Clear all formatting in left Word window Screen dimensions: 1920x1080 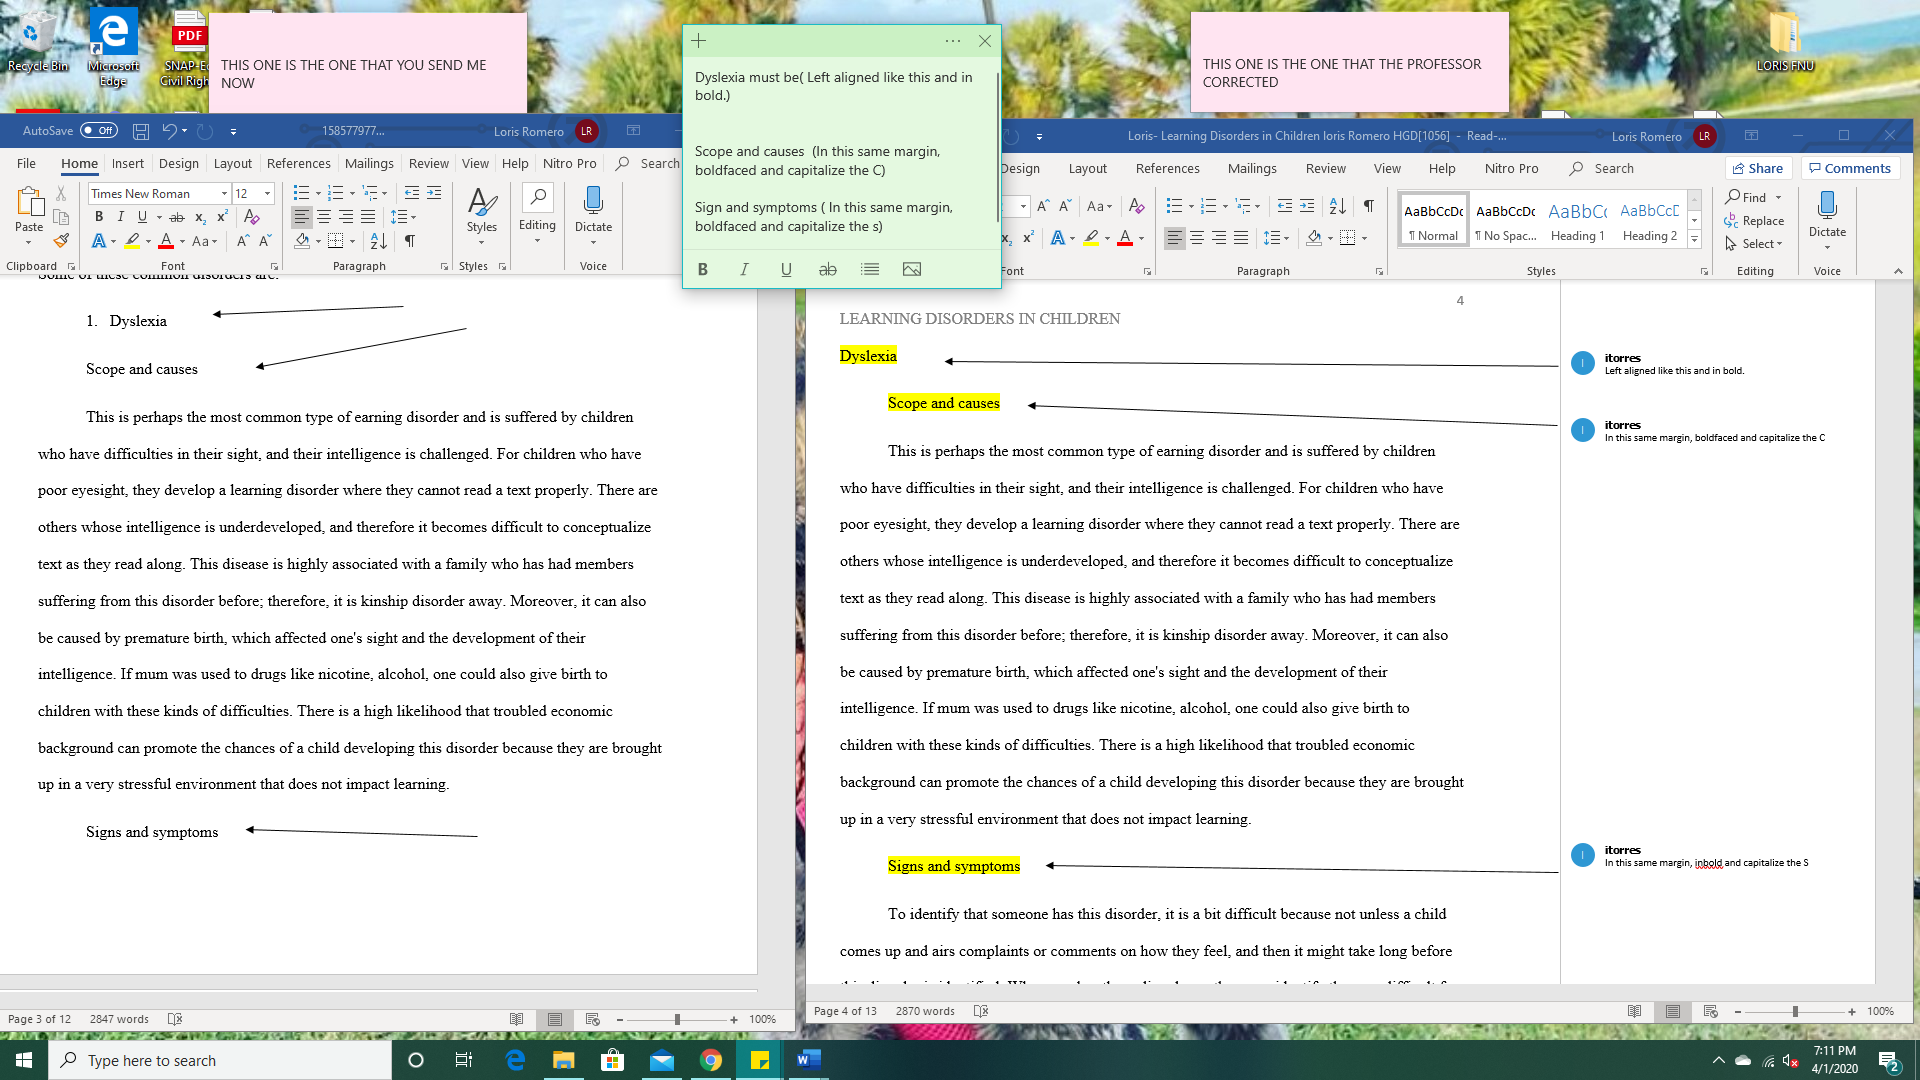pyautogui.click(x=252, y=217)
